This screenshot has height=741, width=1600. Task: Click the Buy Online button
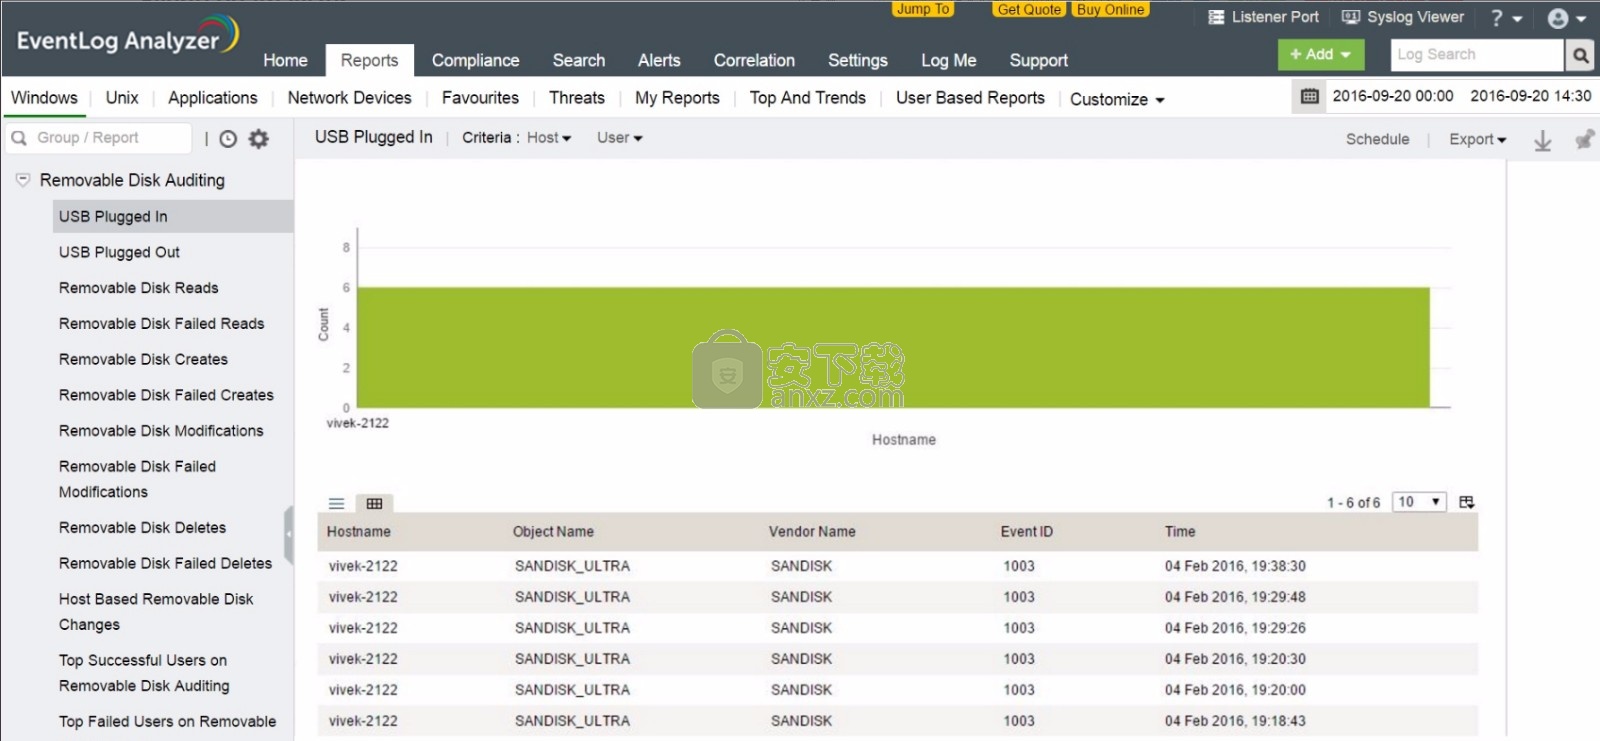1111,9
